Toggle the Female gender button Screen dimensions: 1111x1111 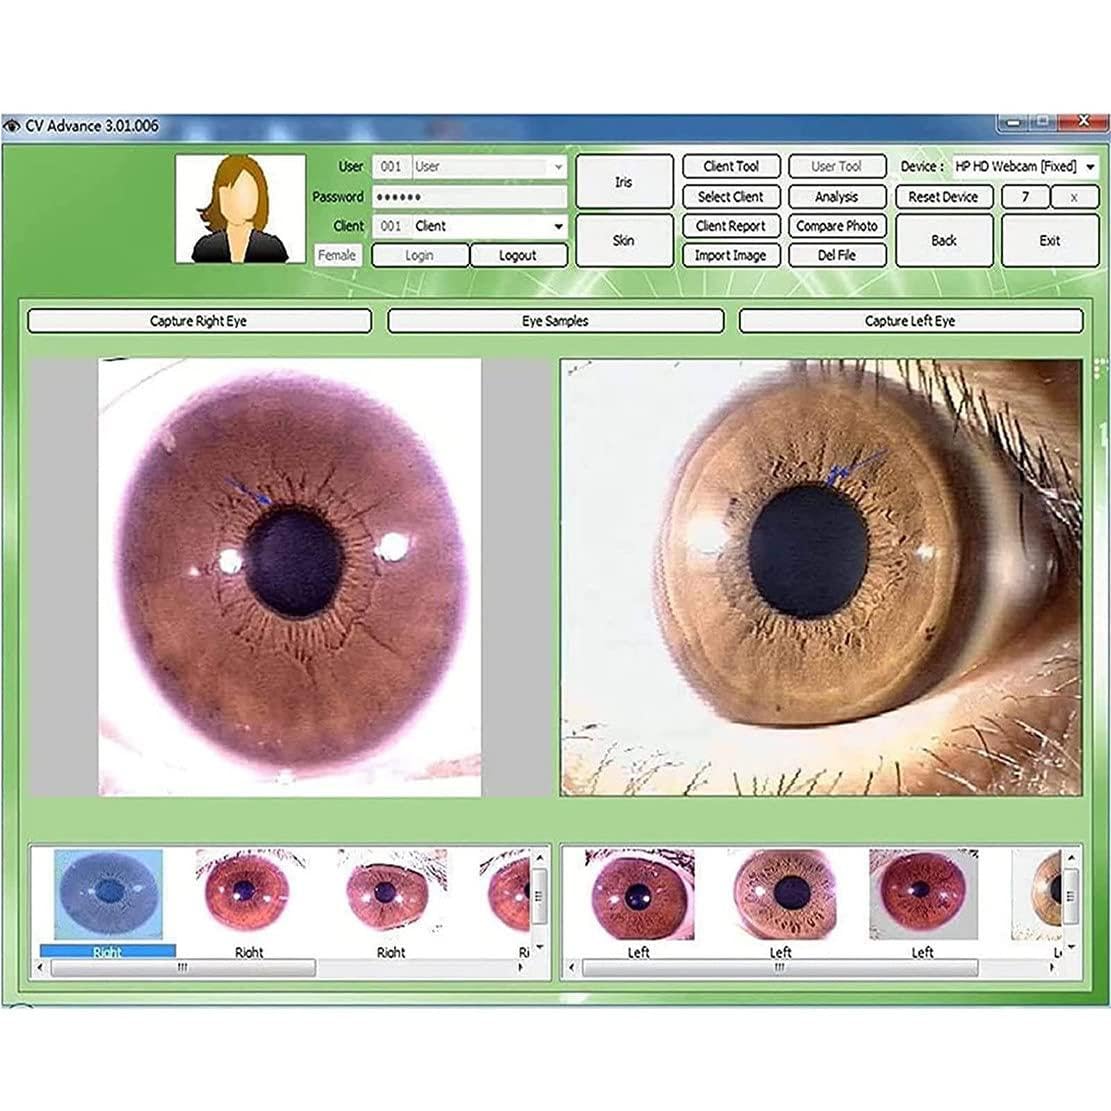(x=337, y=255)
